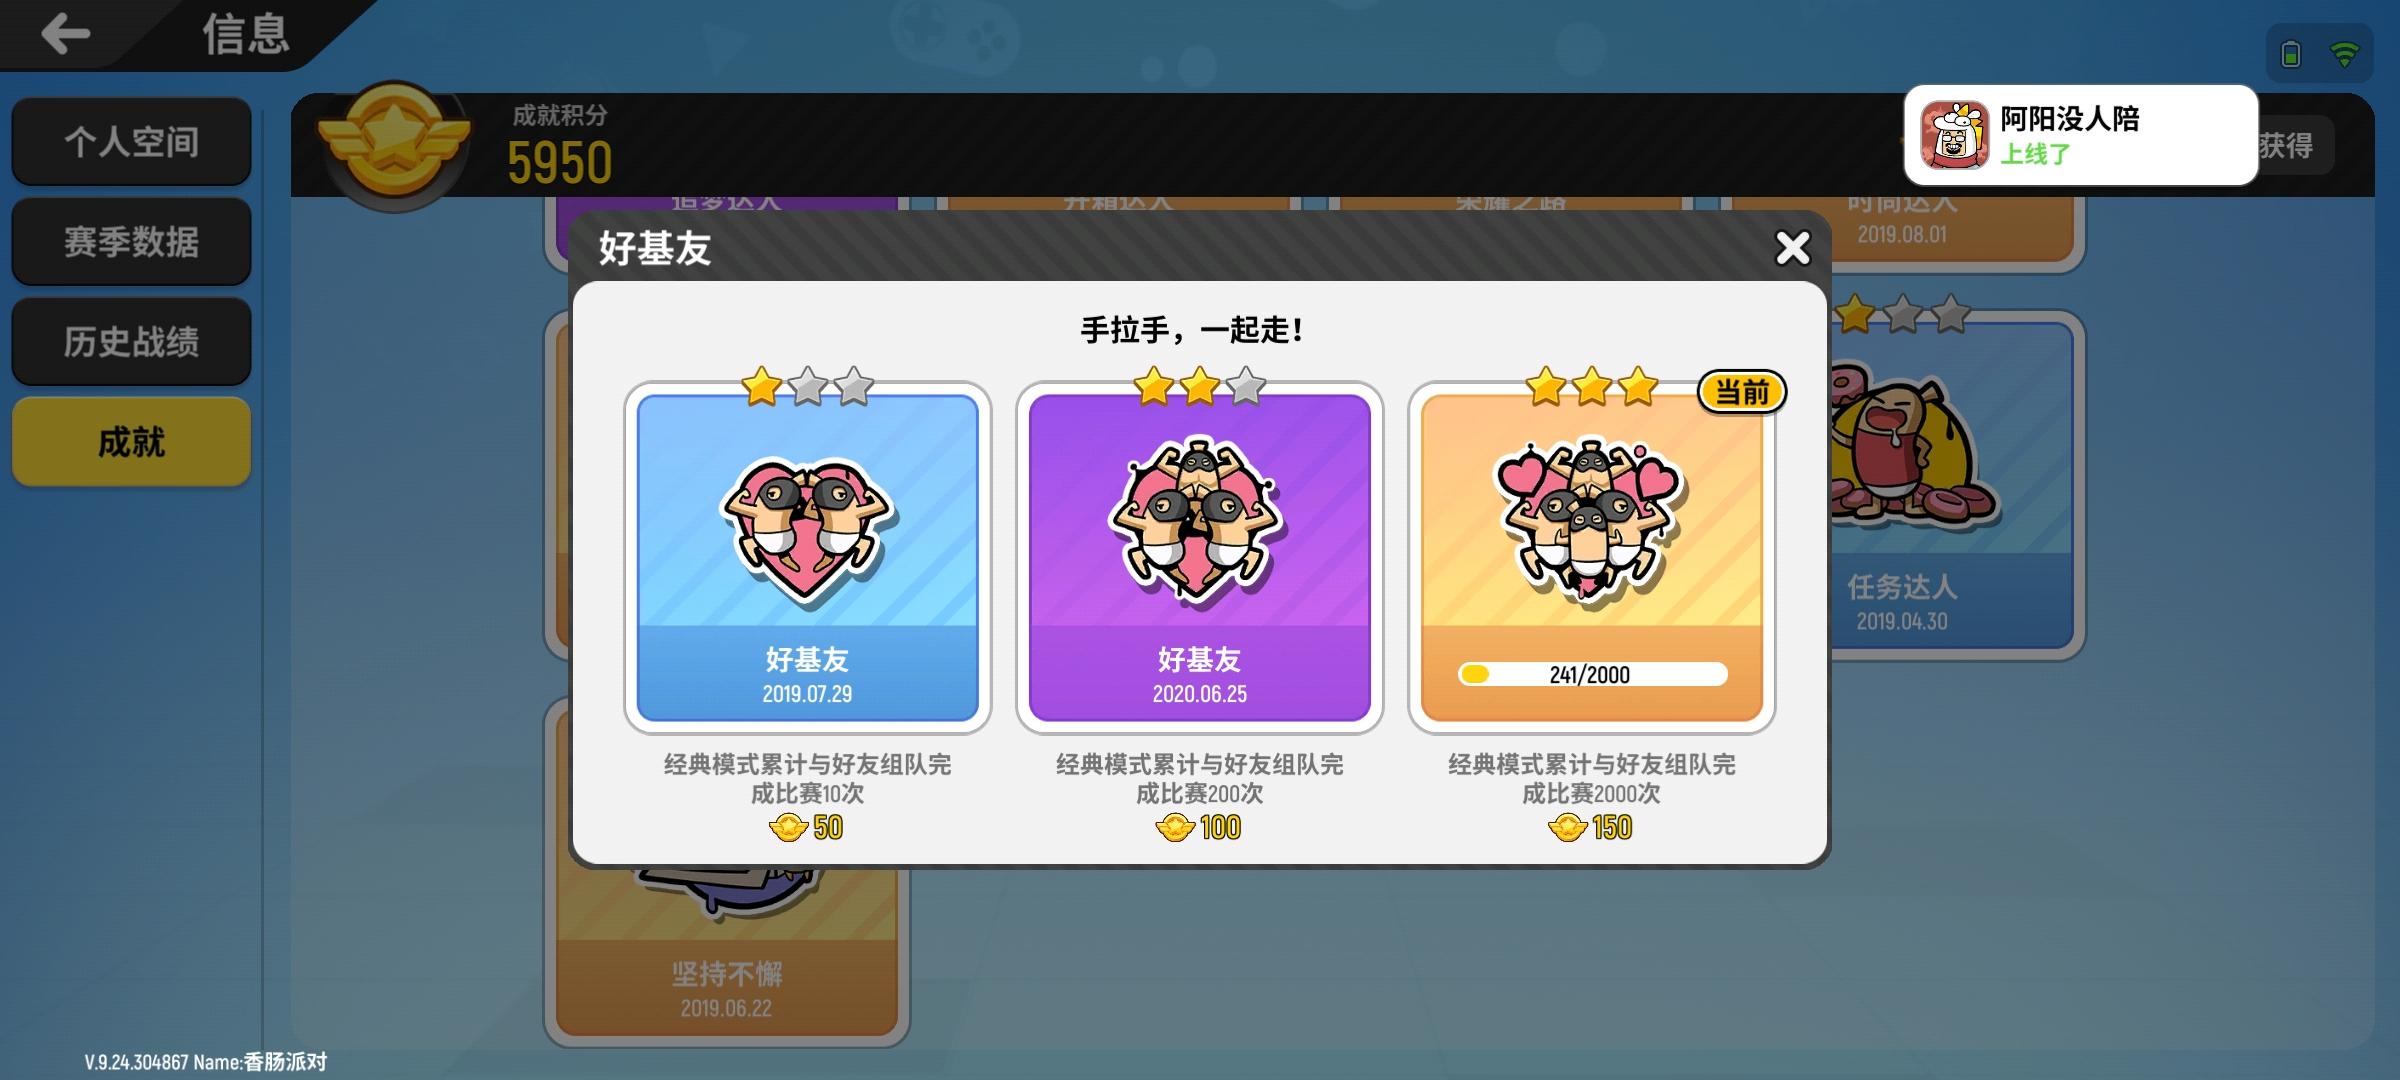Open the 个人空间 tab
Screen dimensions: 2400x1080
[131, 141]
